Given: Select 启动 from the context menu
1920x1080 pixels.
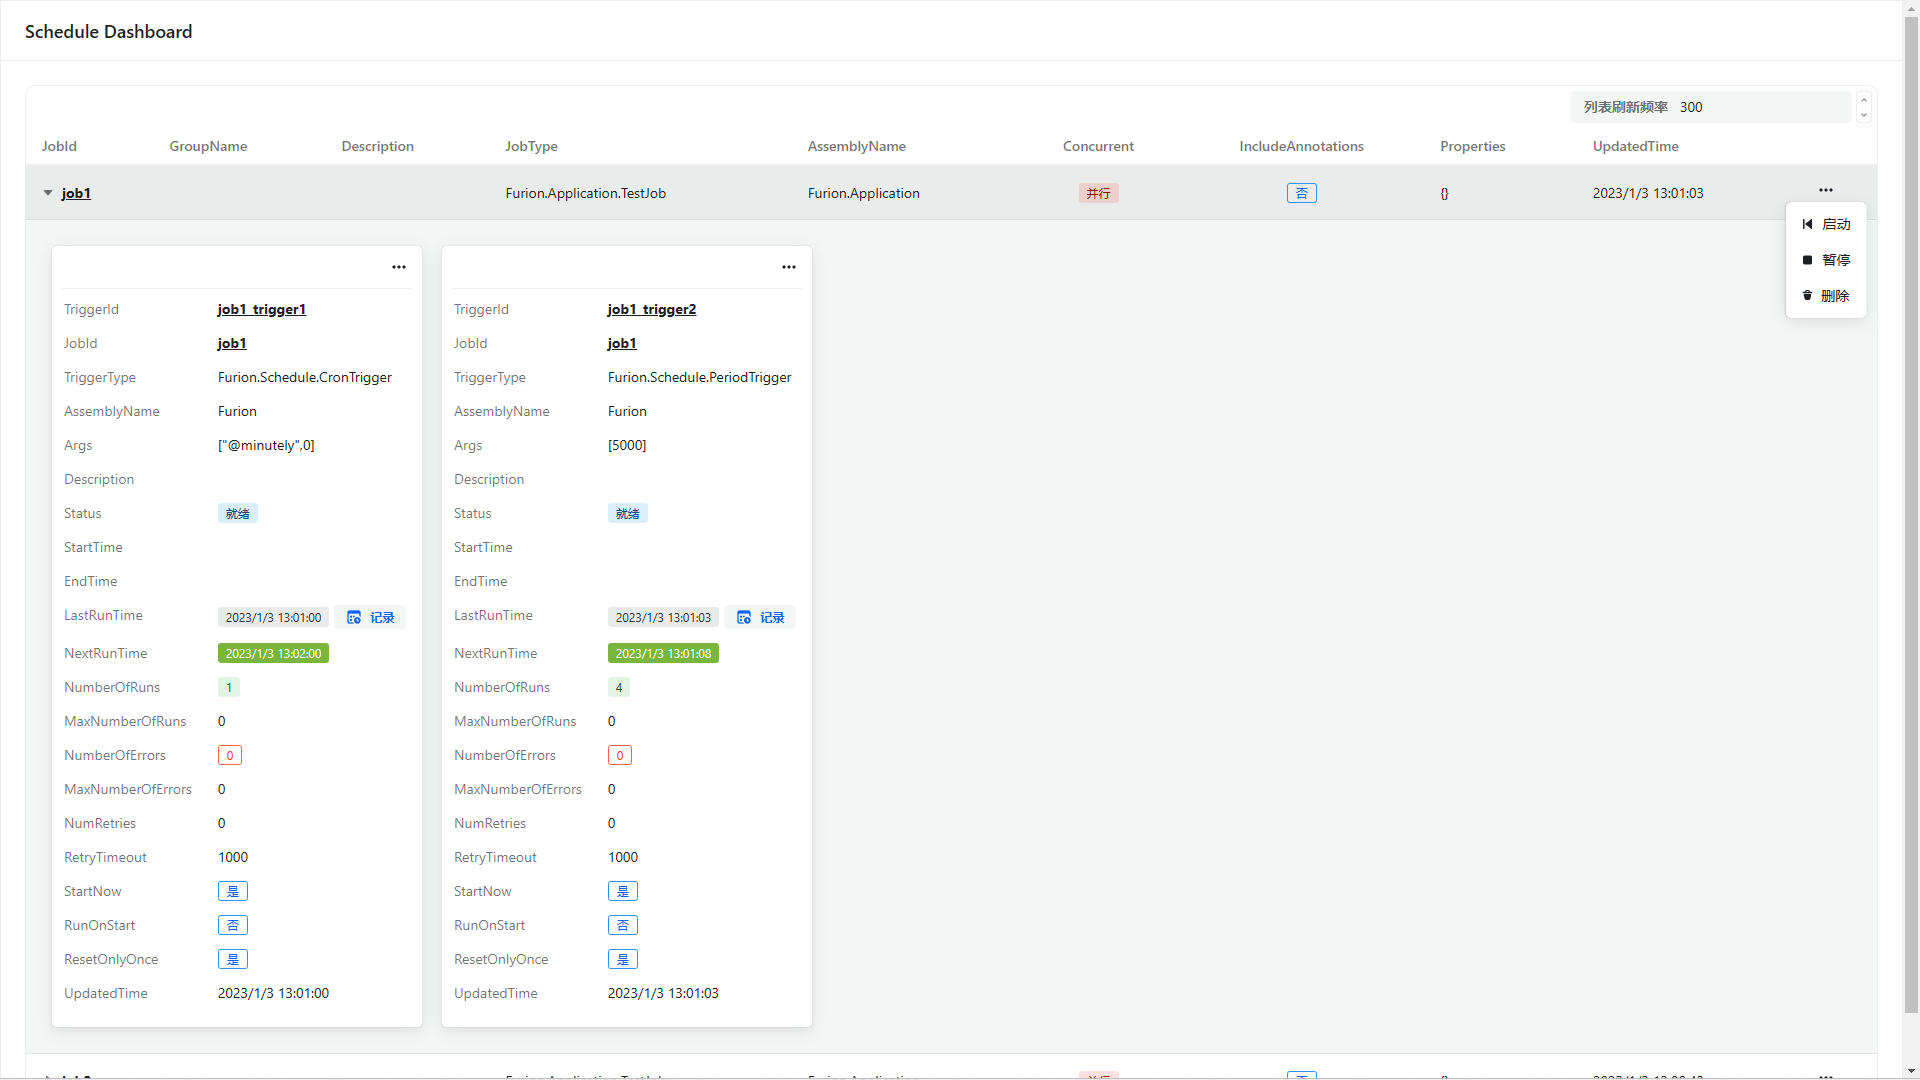Looking at the screenshot, I should tap(1836, 224).
